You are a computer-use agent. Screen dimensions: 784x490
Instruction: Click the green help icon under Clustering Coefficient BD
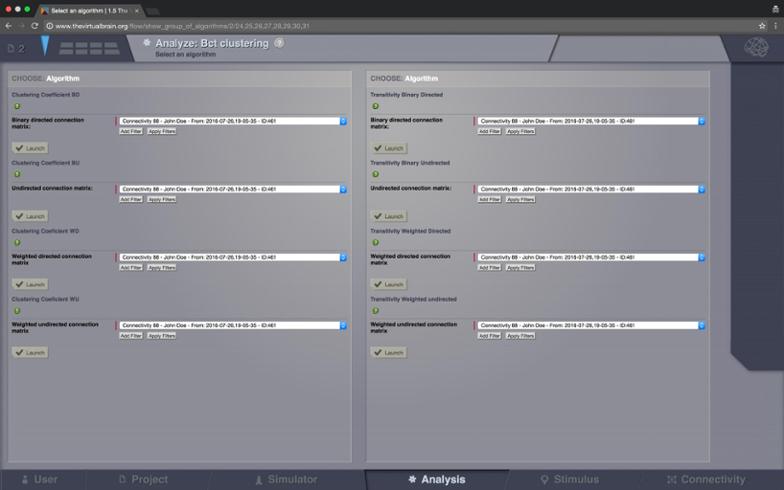point(16,106)
